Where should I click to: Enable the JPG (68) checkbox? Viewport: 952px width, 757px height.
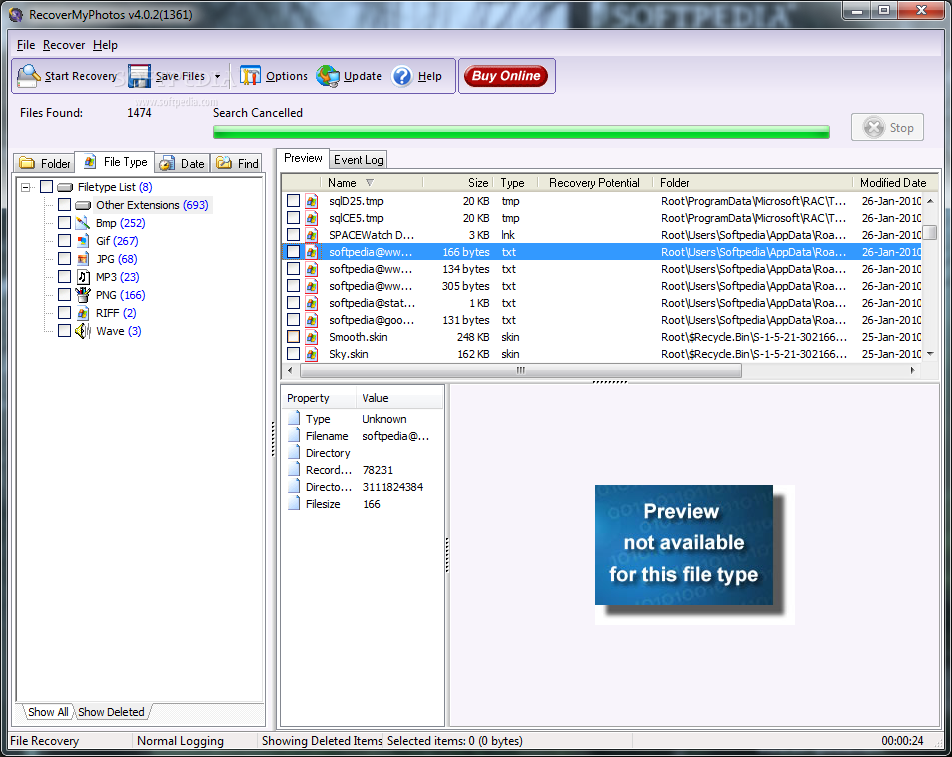pos(64,259)
